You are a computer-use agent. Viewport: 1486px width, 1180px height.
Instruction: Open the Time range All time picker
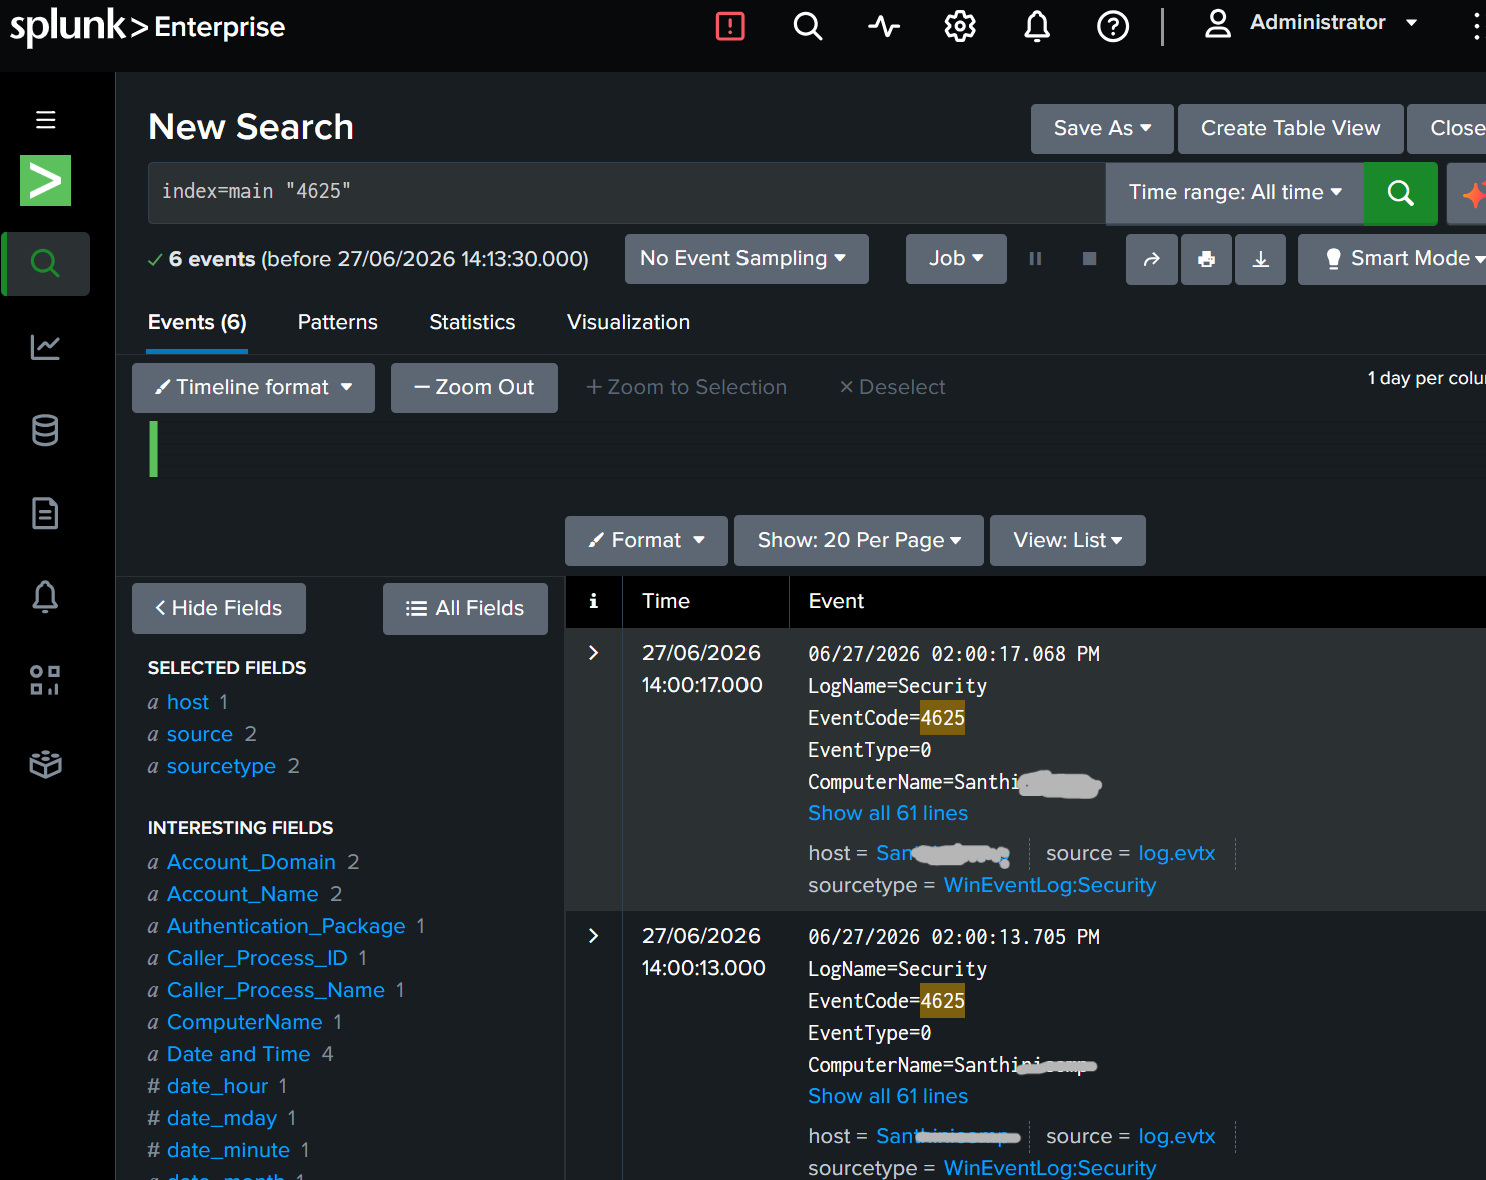(x=1235, y=193)
